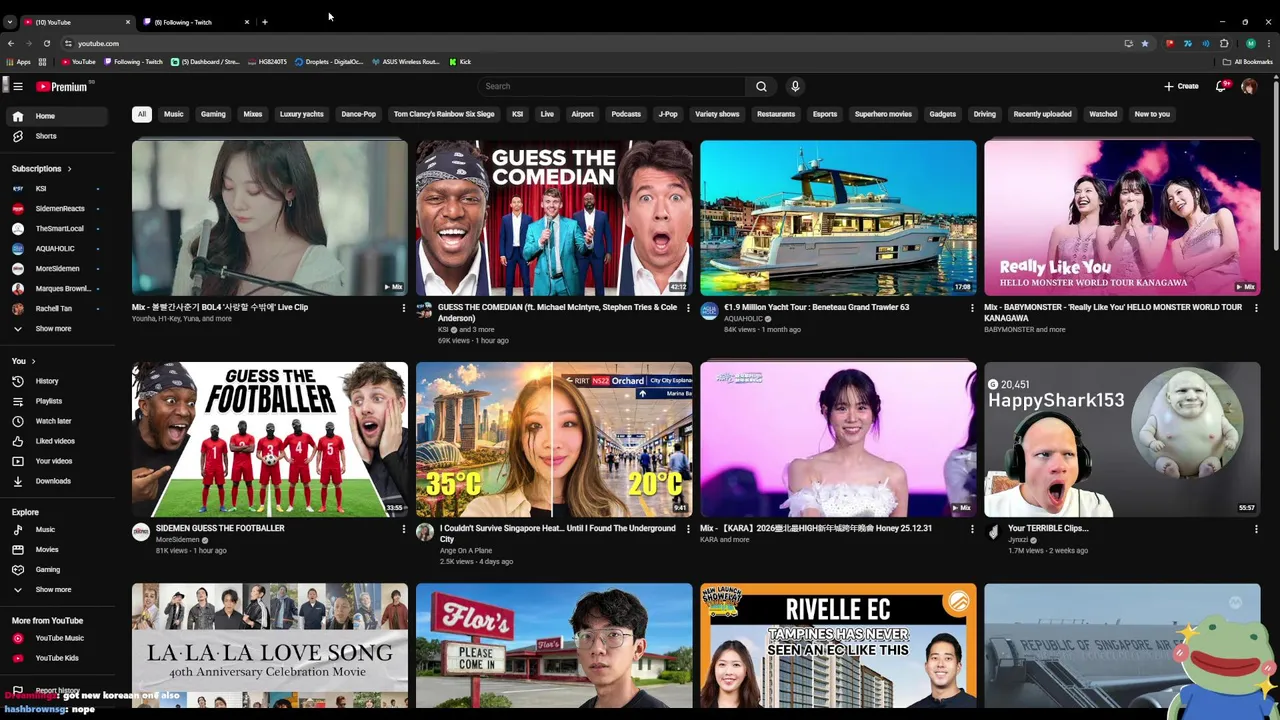1280x720 pixels.
Task: Expand the Subscriptions section header
Action: click(41, 169)
